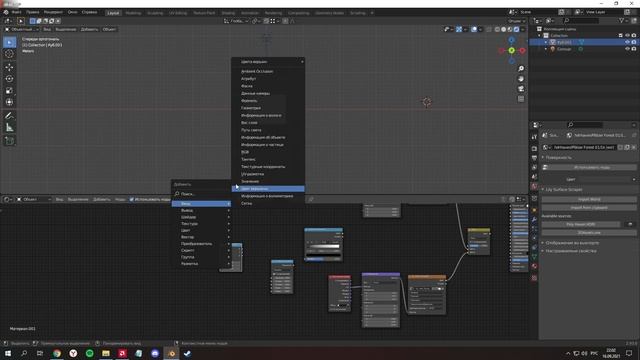
Task: Switch to the Layout workspace tab
Action: 113,13
